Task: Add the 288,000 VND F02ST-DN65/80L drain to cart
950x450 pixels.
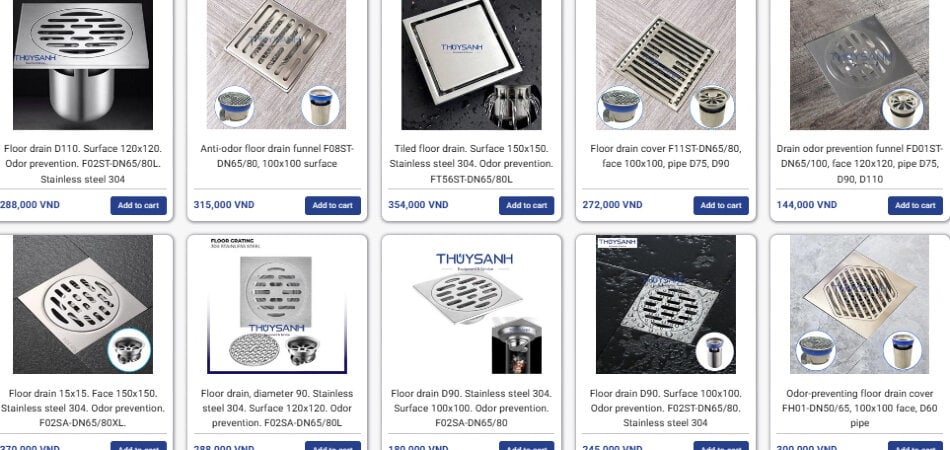Action: coord(138,205)
